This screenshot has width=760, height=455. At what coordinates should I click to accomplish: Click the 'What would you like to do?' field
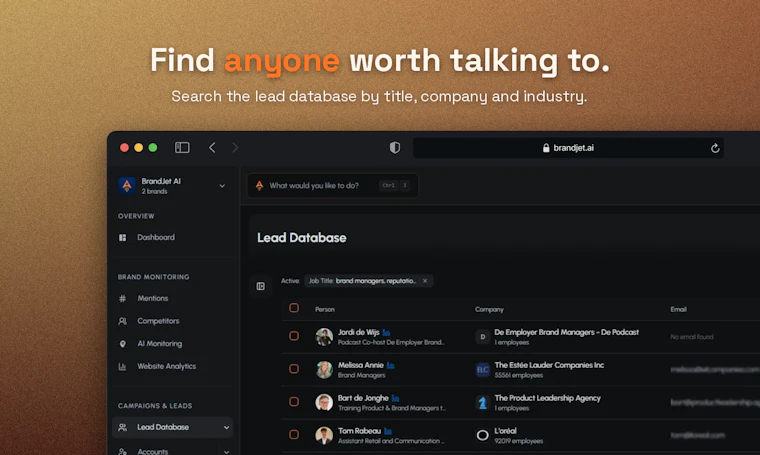click(332, 186)
